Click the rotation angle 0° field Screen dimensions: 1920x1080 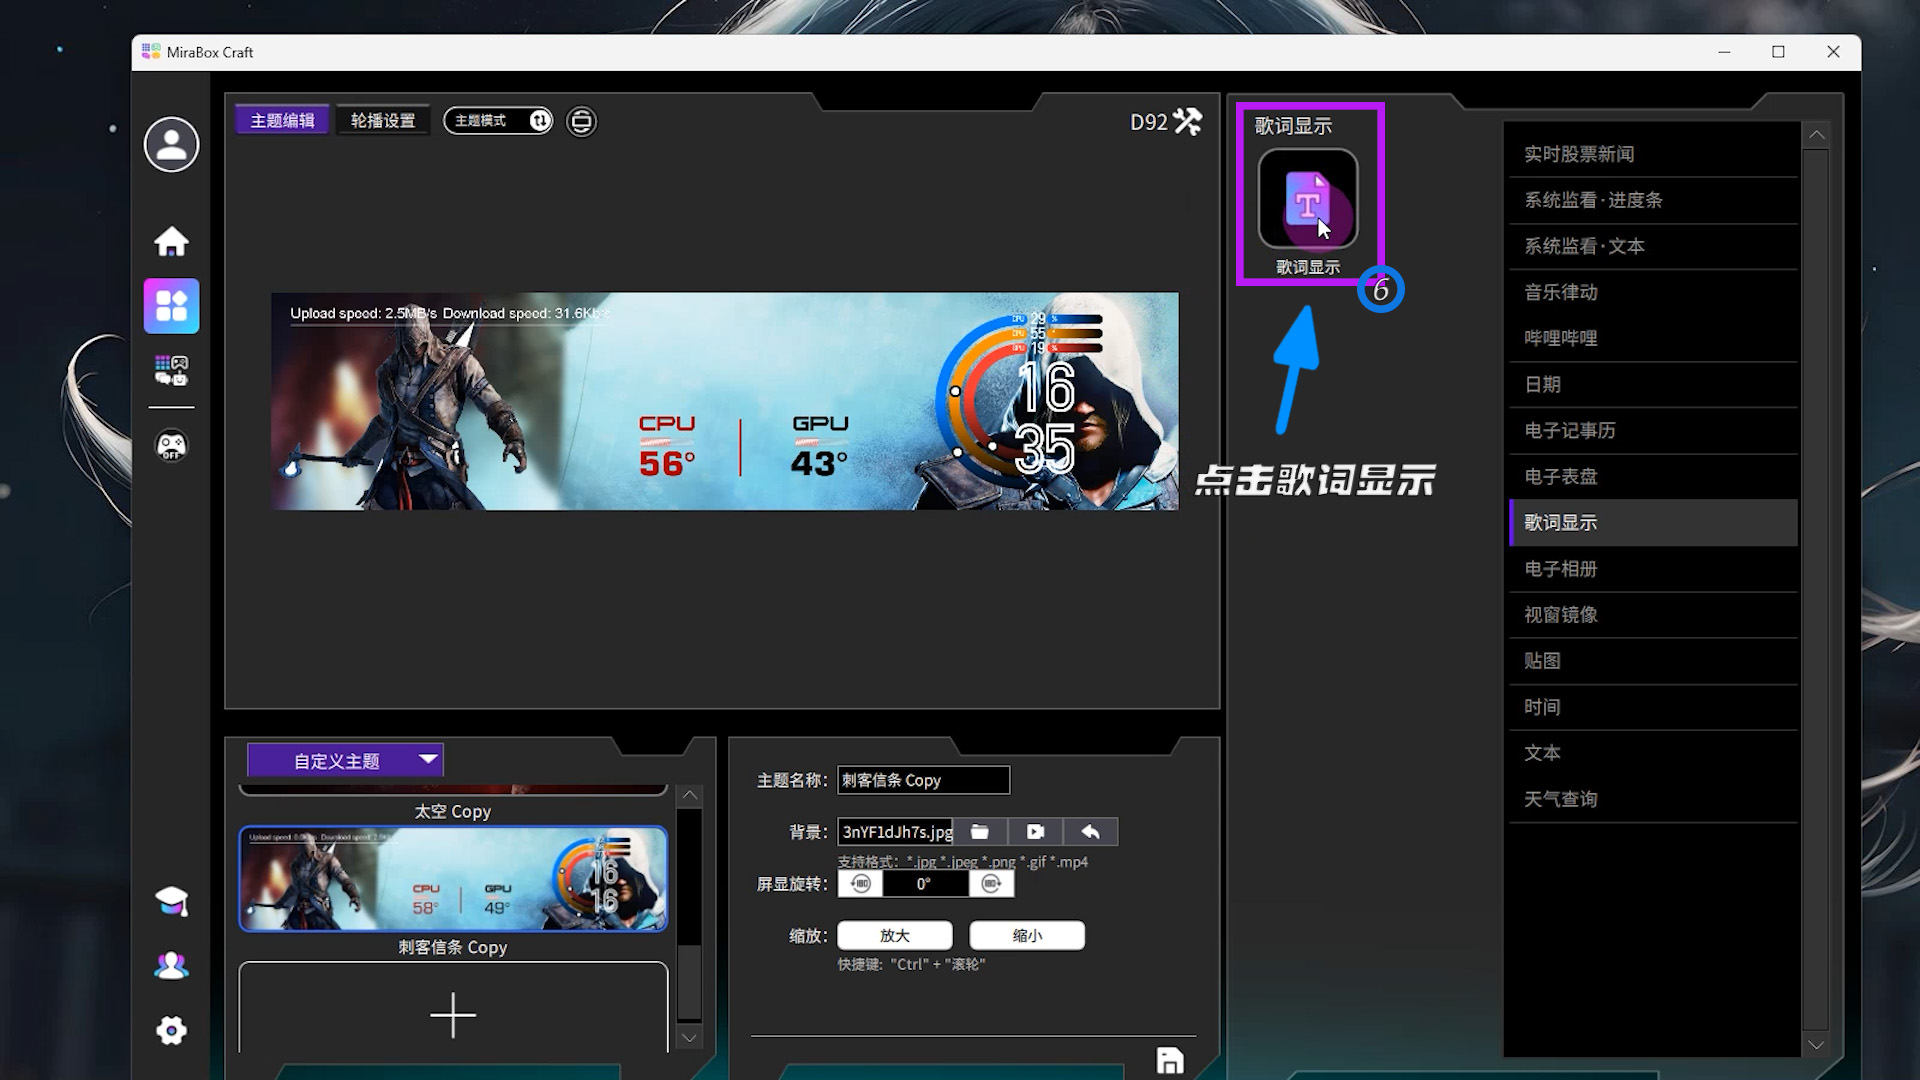[925, 884]
